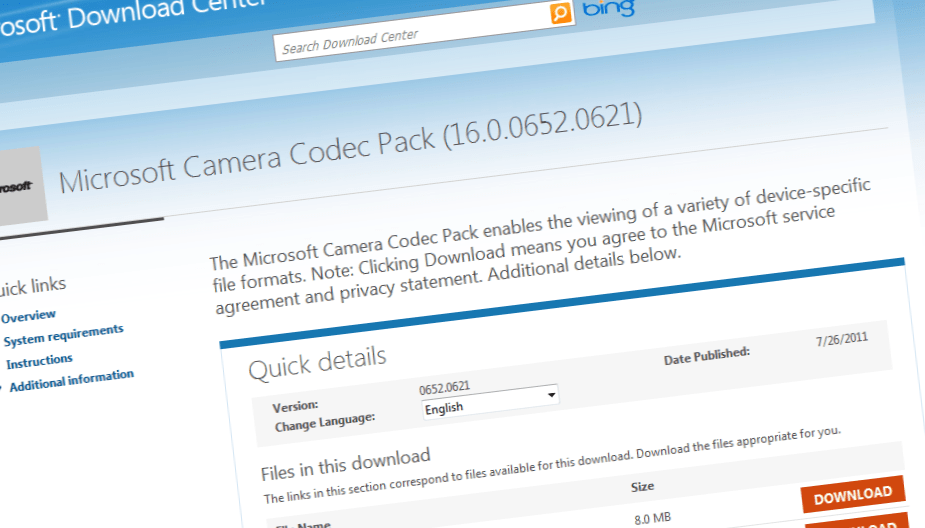Click the 8.0 MB size value
Image resolution: width=925 pixels, height=528 pixels.
click(652, 519)
